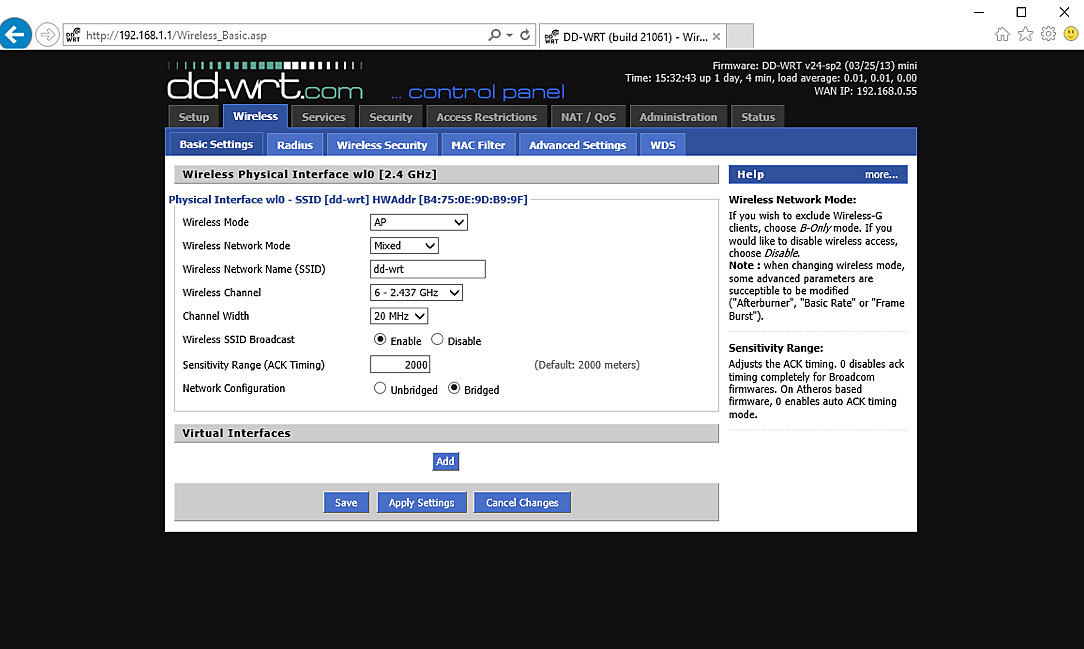Click the Apply Settings button
The height and width of the screenshot is (649, 1084).
[422, 502]
